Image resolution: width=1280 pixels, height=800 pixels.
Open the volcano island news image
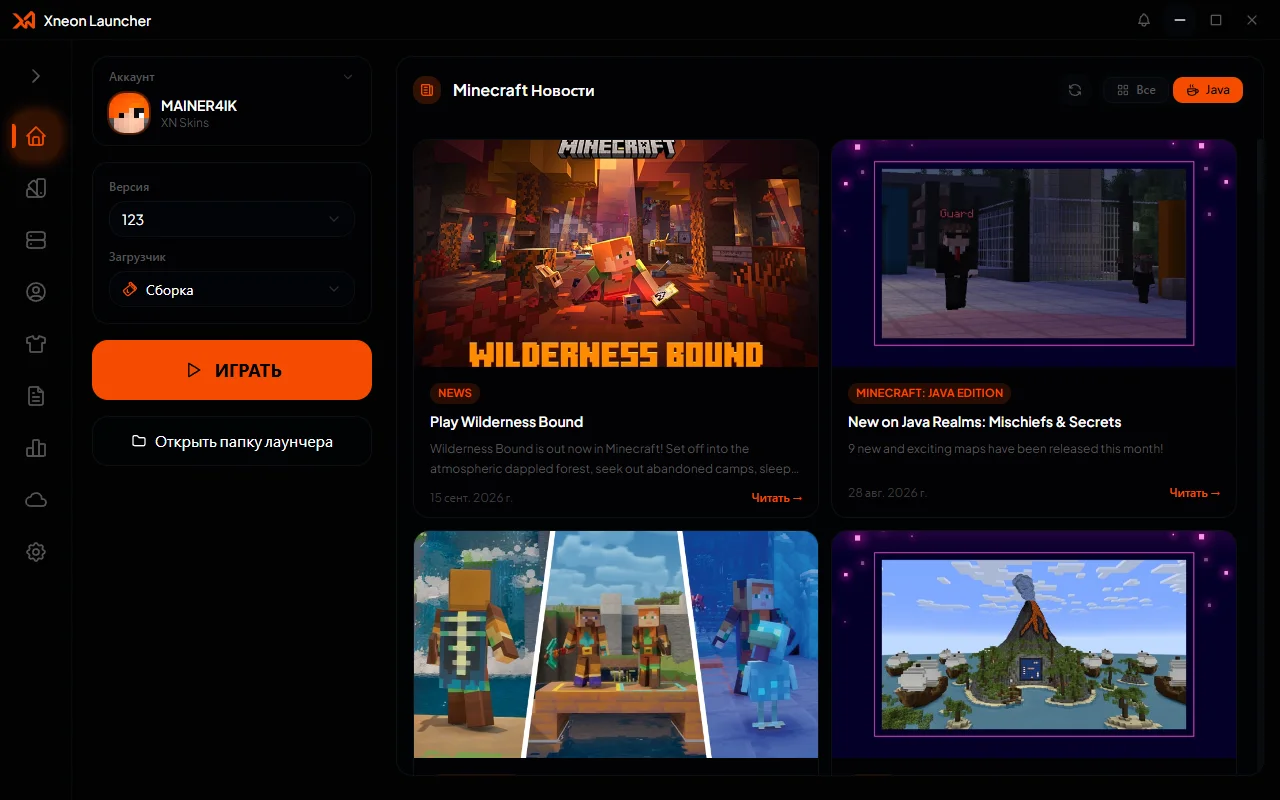coord(1034,645)
